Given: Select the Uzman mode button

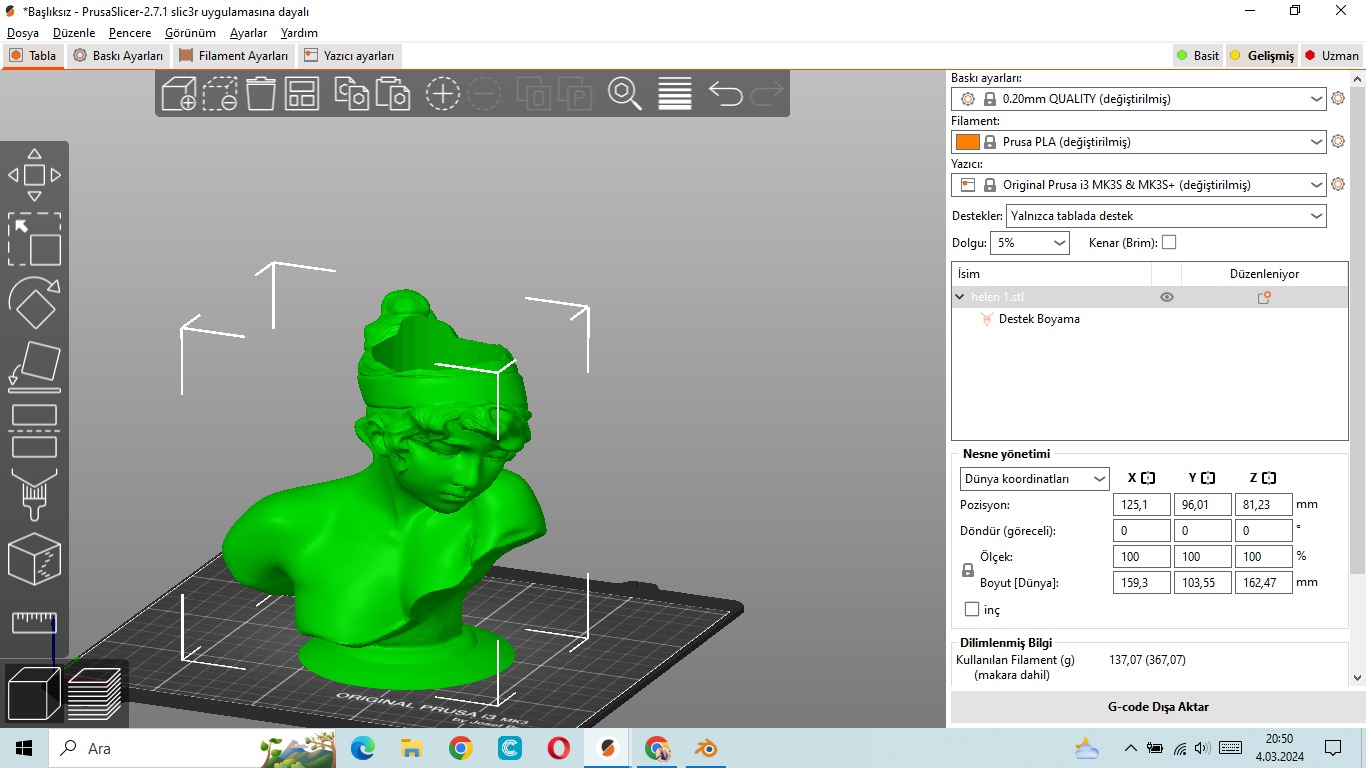Looking at the screenshot, I should [1331, 56].
